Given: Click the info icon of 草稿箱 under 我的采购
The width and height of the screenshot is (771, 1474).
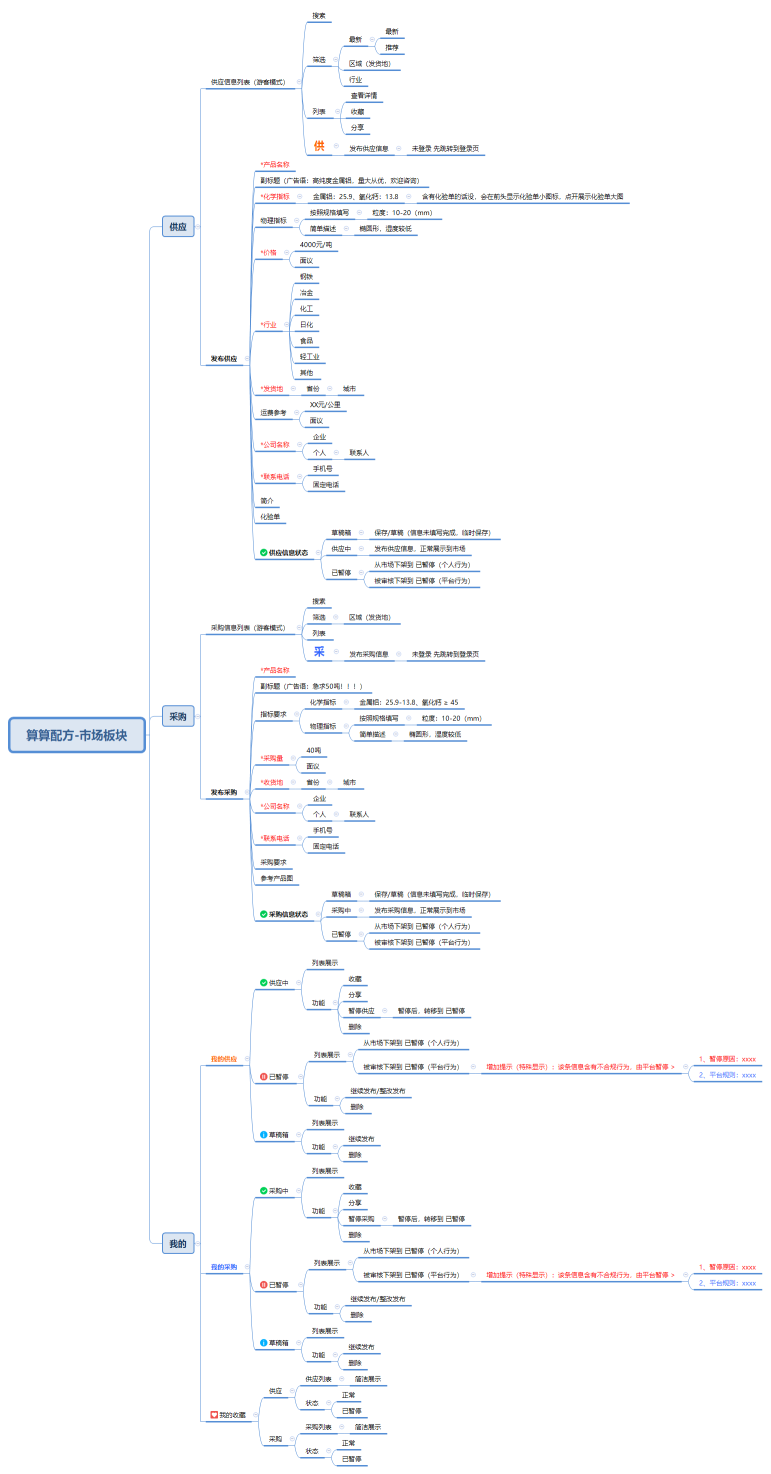Looking at the screenshot, I should point(264,1343).
